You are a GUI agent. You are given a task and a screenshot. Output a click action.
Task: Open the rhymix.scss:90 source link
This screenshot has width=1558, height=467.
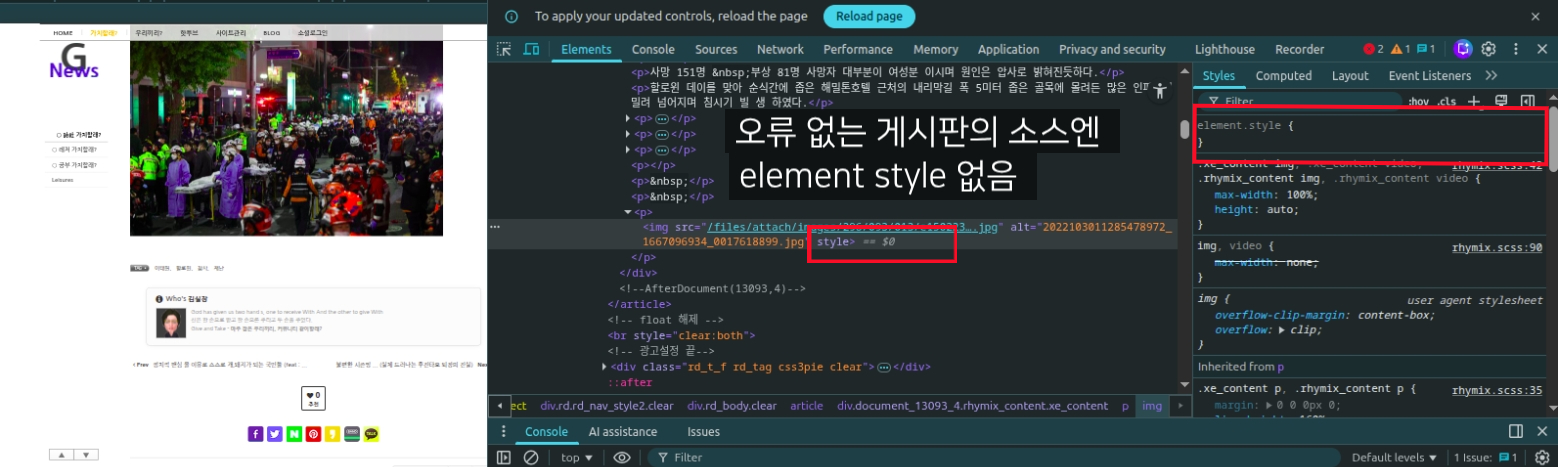1496,247
